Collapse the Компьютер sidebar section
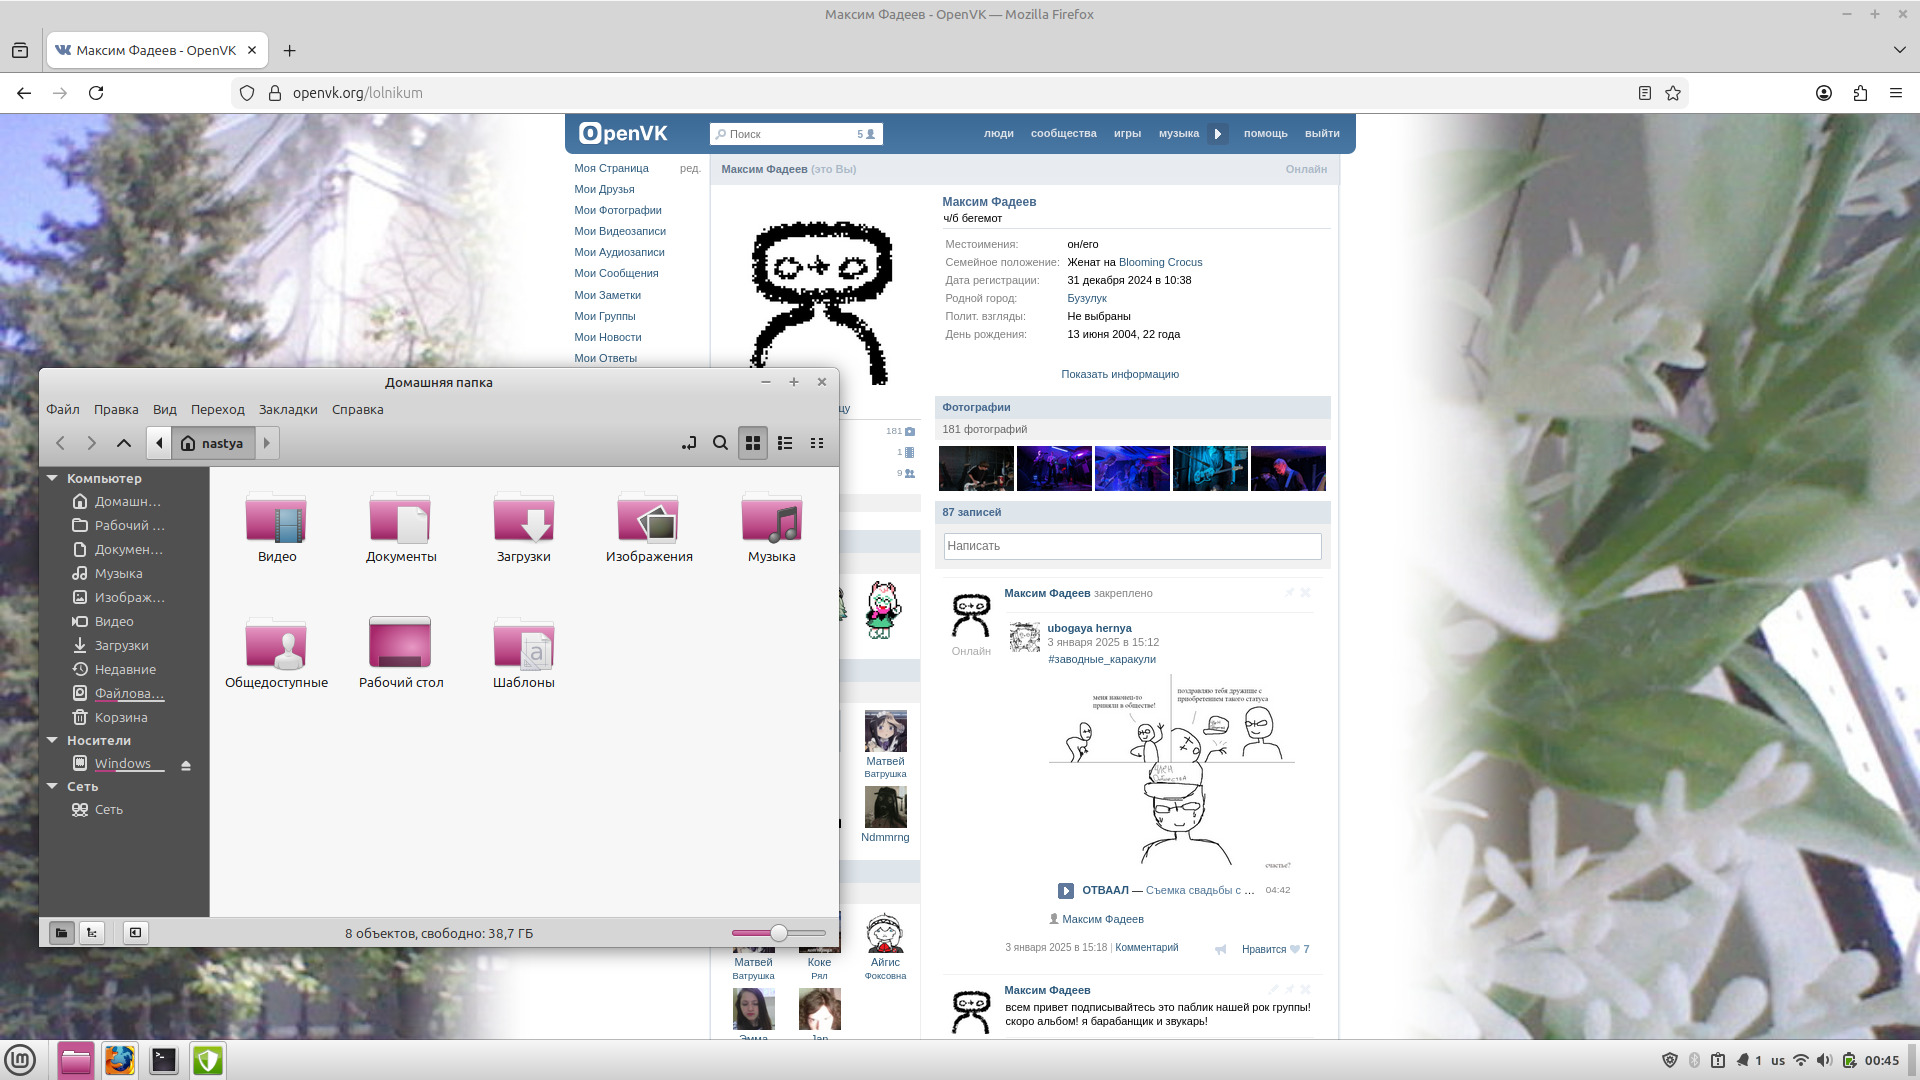This screenshot has height=1080, width=1920. [52, 478]
